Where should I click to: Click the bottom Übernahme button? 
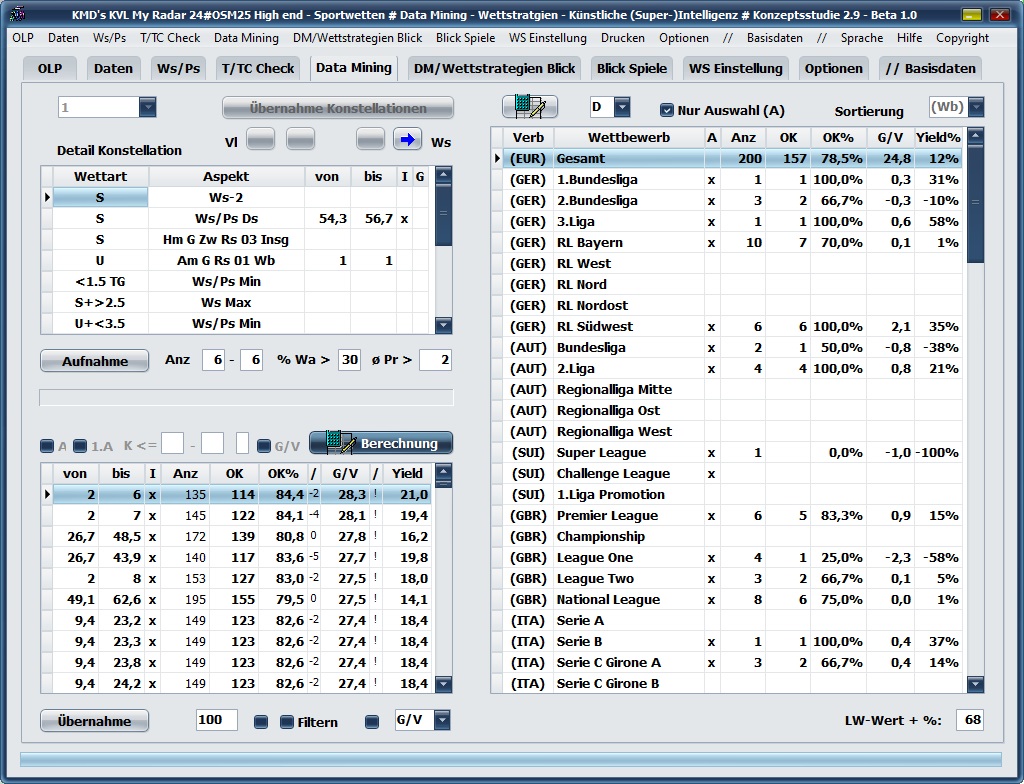coord(95,721)
